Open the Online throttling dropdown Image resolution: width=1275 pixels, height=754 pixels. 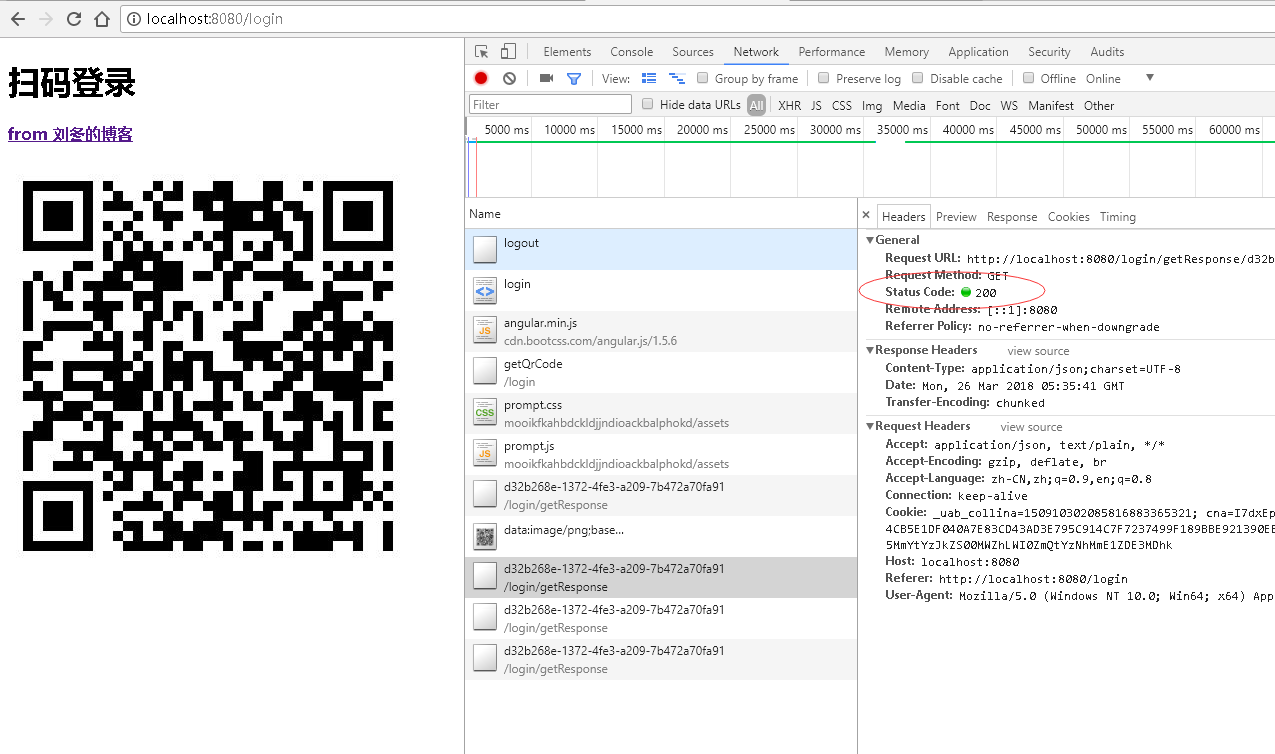coord(1119,78)
